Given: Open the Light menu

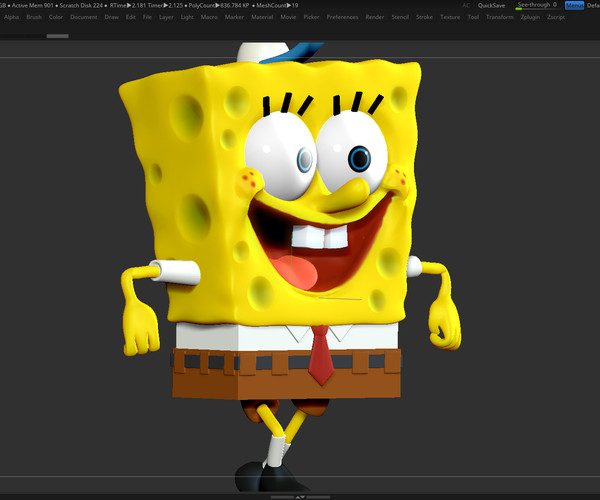Looking at the screenshot, I should click(187, 17).
